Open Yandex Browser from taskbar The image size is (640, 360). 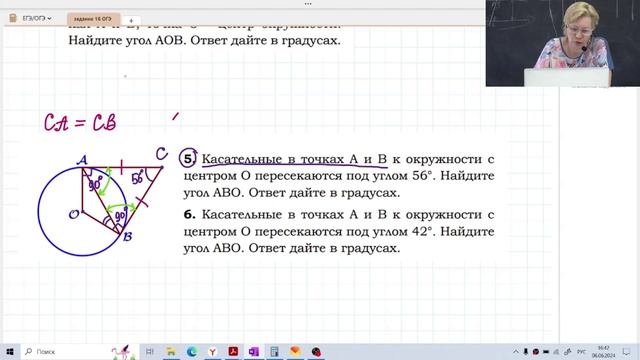point(212,351)
